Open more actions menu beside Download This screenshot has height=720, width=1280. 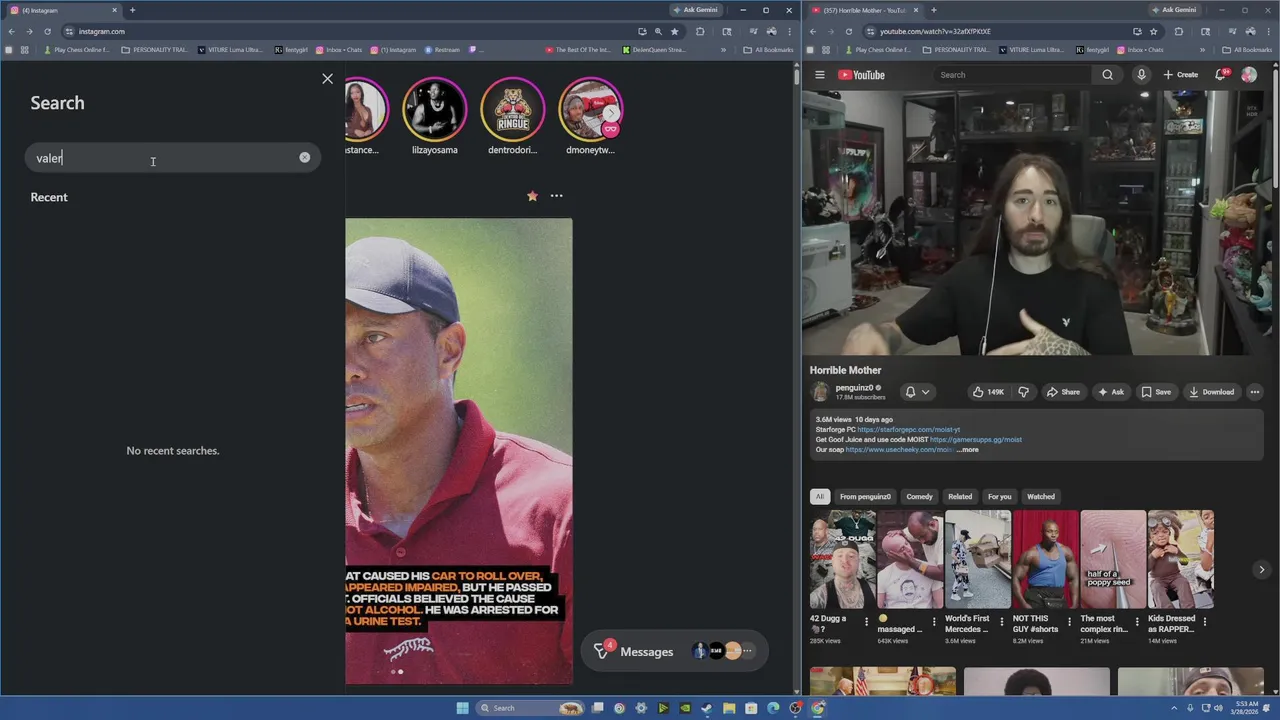pyautogui.click(x=1255, y=392)
